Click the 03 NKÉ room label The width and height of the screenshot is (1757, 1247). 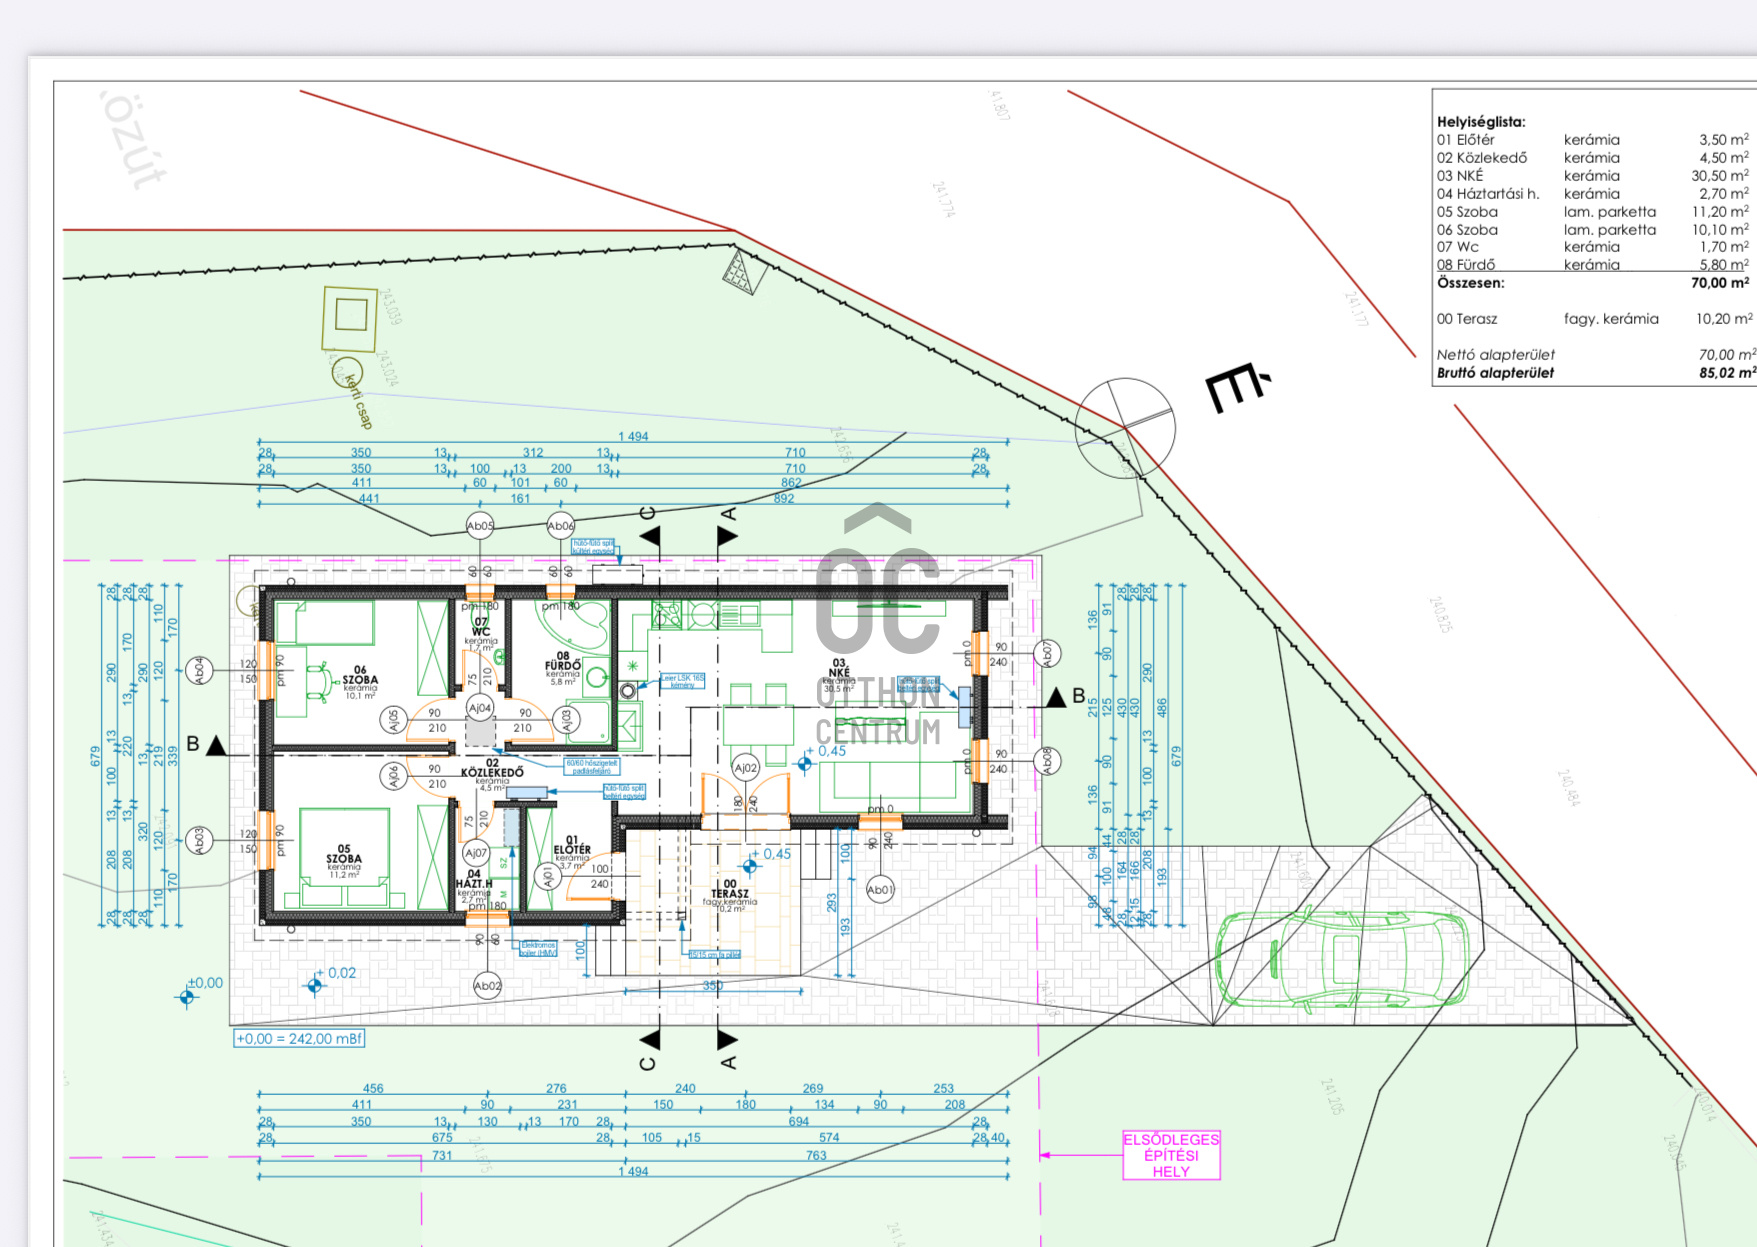839,668
